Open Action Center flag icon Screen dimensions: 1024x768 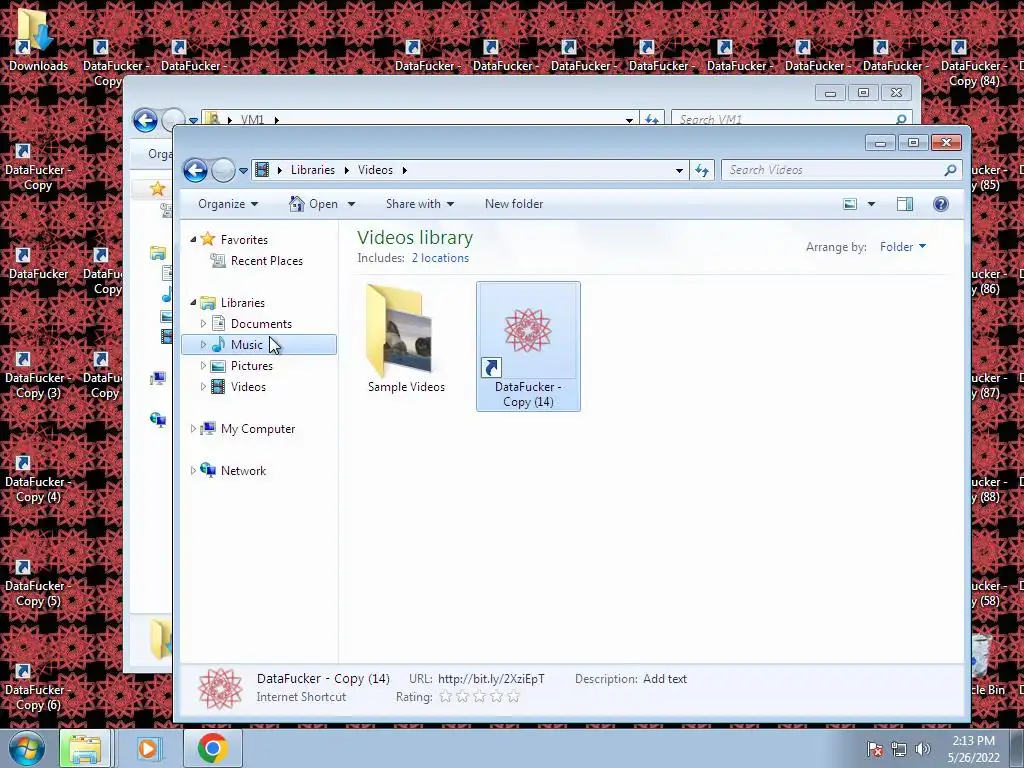point(874,749)
